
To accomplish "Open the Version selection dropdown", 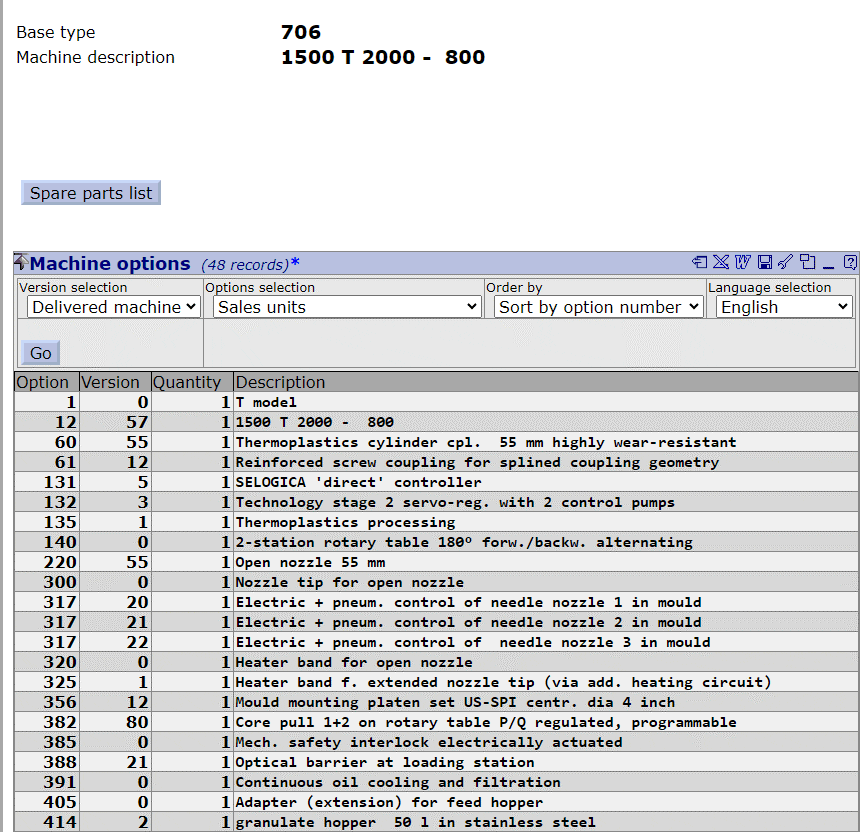I will click(114, 307).
